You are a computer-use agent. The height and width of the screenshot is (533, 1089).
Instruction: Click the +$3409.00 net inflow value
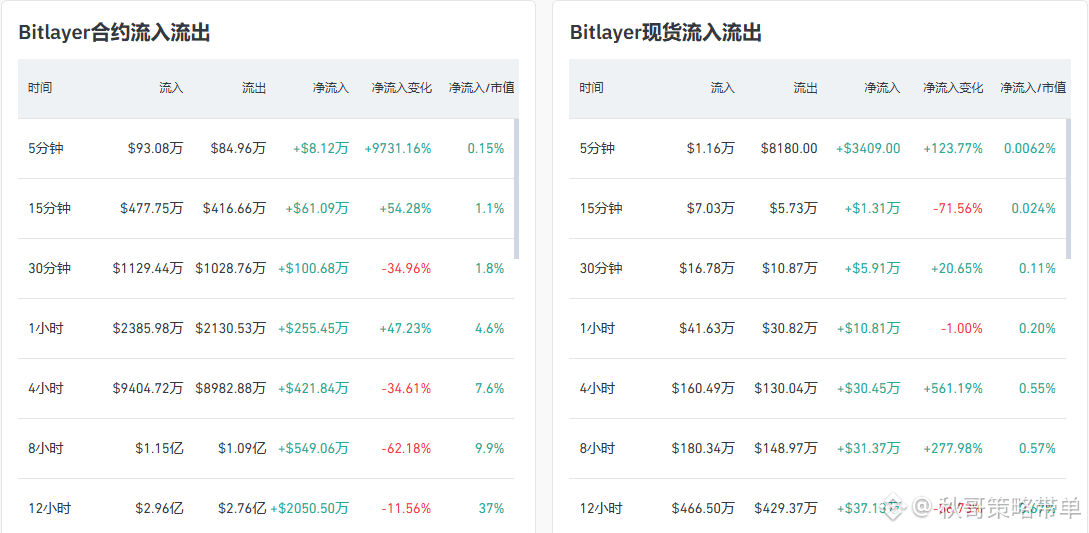[x=868, y=149]
